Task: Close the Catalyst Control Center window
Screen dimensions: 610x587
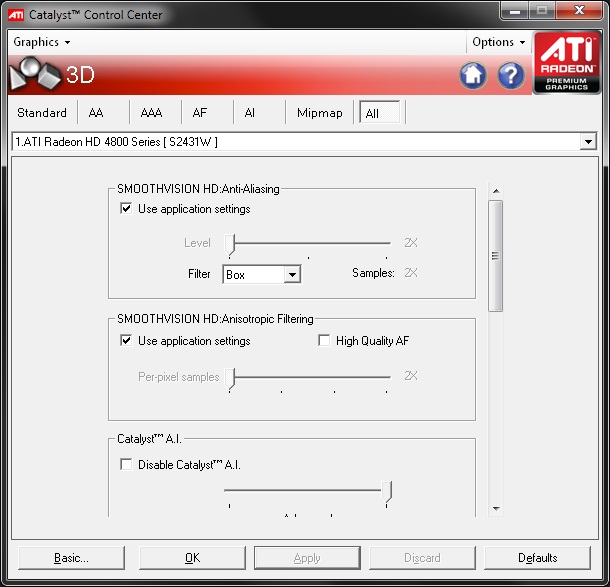Action: (579, 11)
